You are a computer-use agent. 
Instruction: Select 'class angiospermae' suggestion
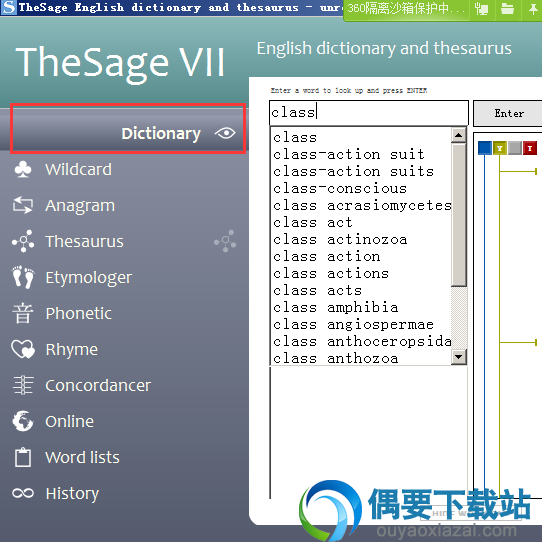click(x=361, y=325)
